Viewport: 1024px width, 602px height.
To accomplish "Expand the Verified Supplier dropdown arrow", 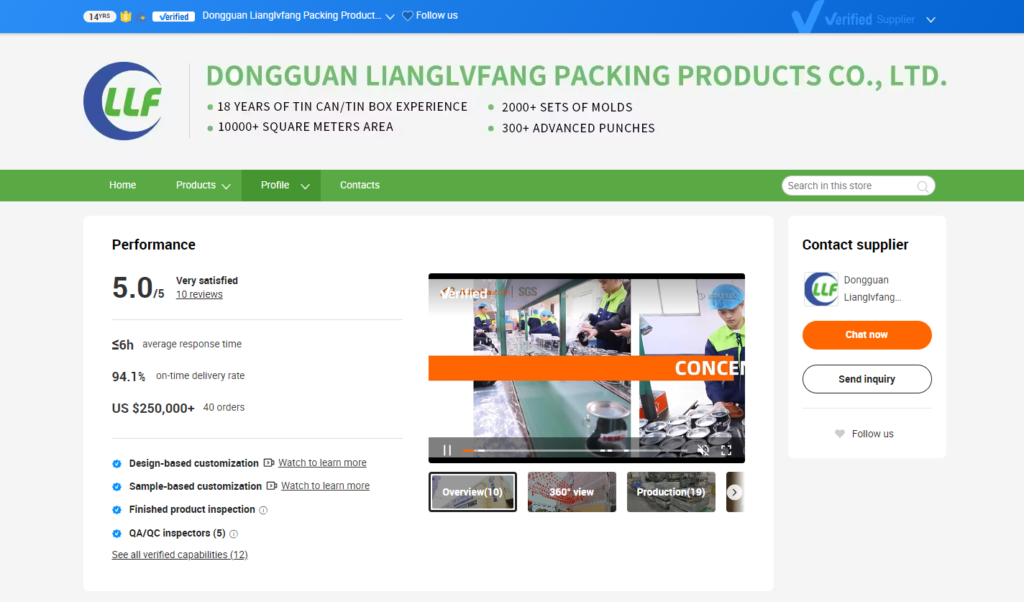I will [931, 20].
